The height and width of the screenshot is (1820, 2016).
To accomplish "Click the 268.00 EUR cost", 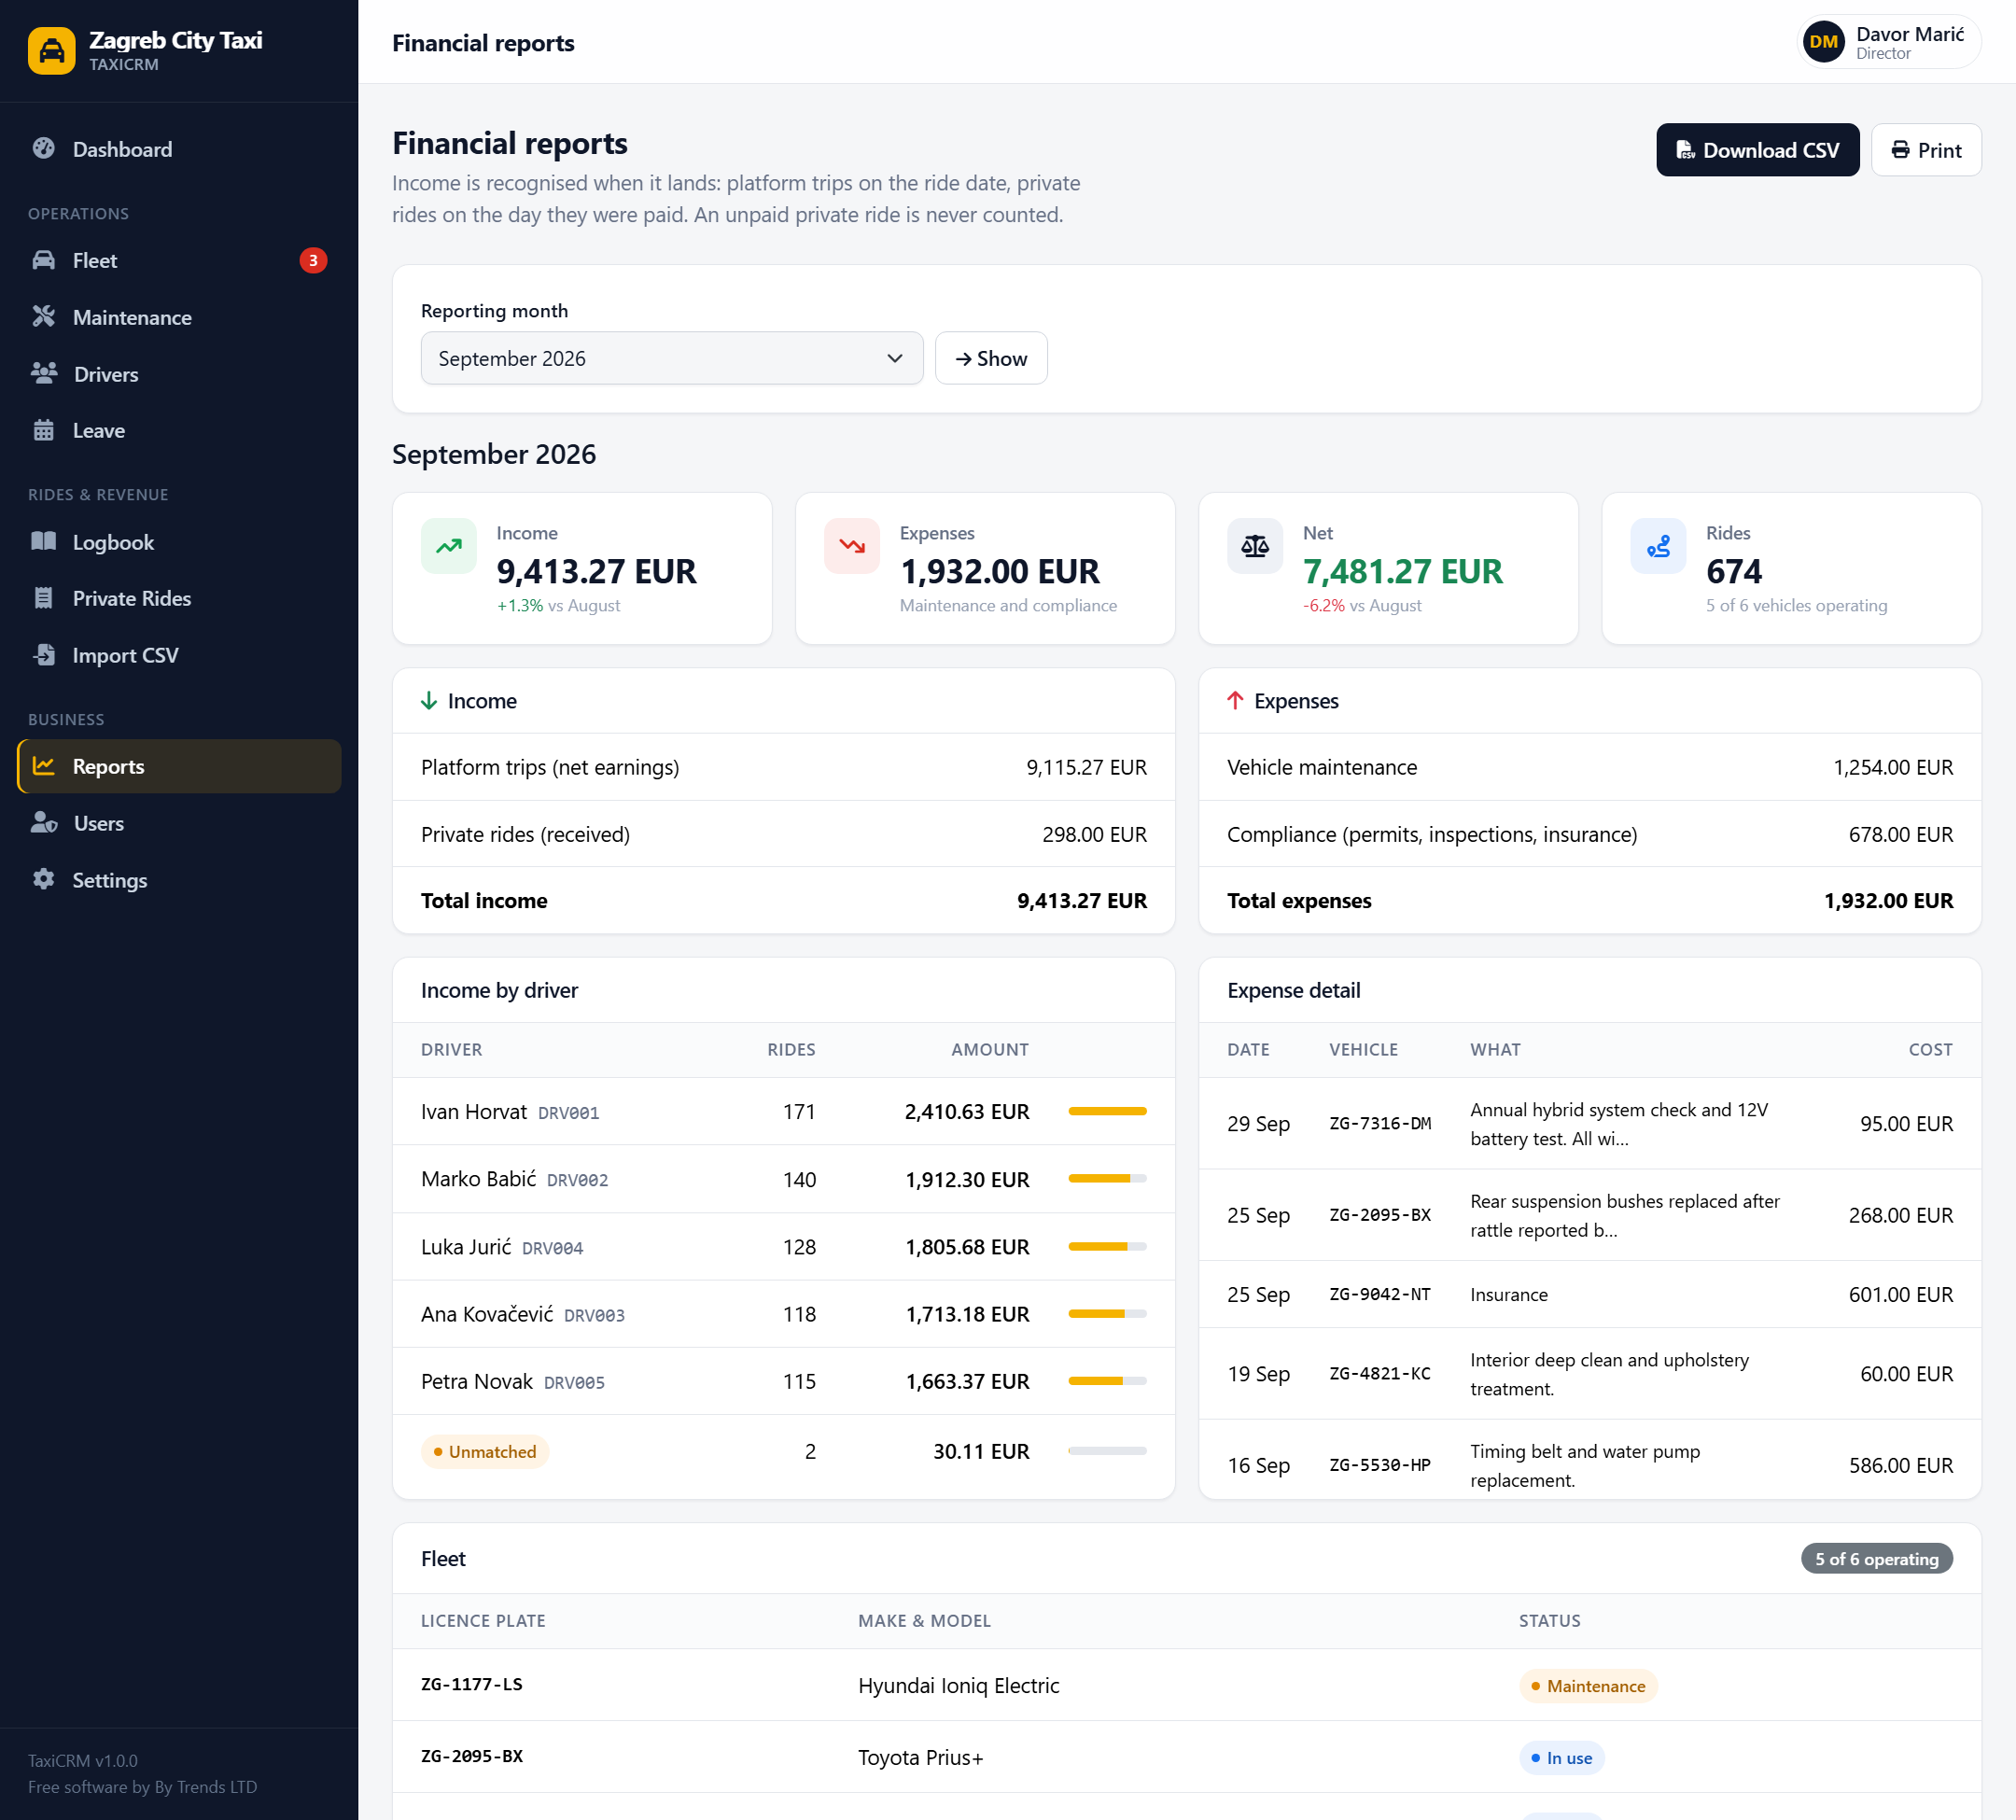I will tap(1900, 1215).
